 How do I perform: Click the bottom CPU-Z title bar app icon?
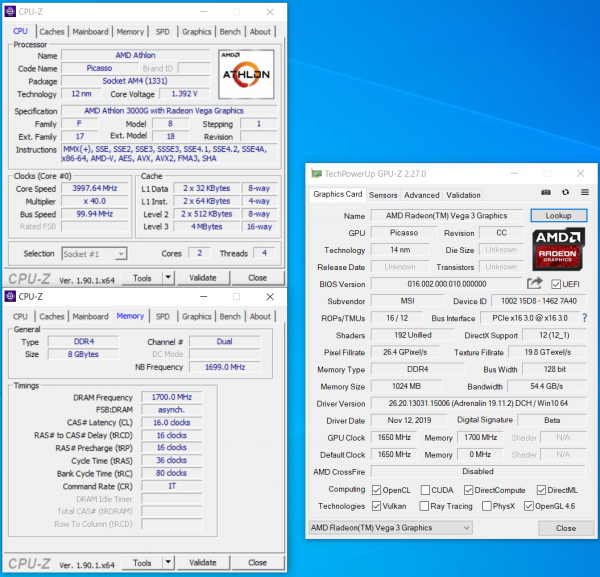click(x=10, y=296)
